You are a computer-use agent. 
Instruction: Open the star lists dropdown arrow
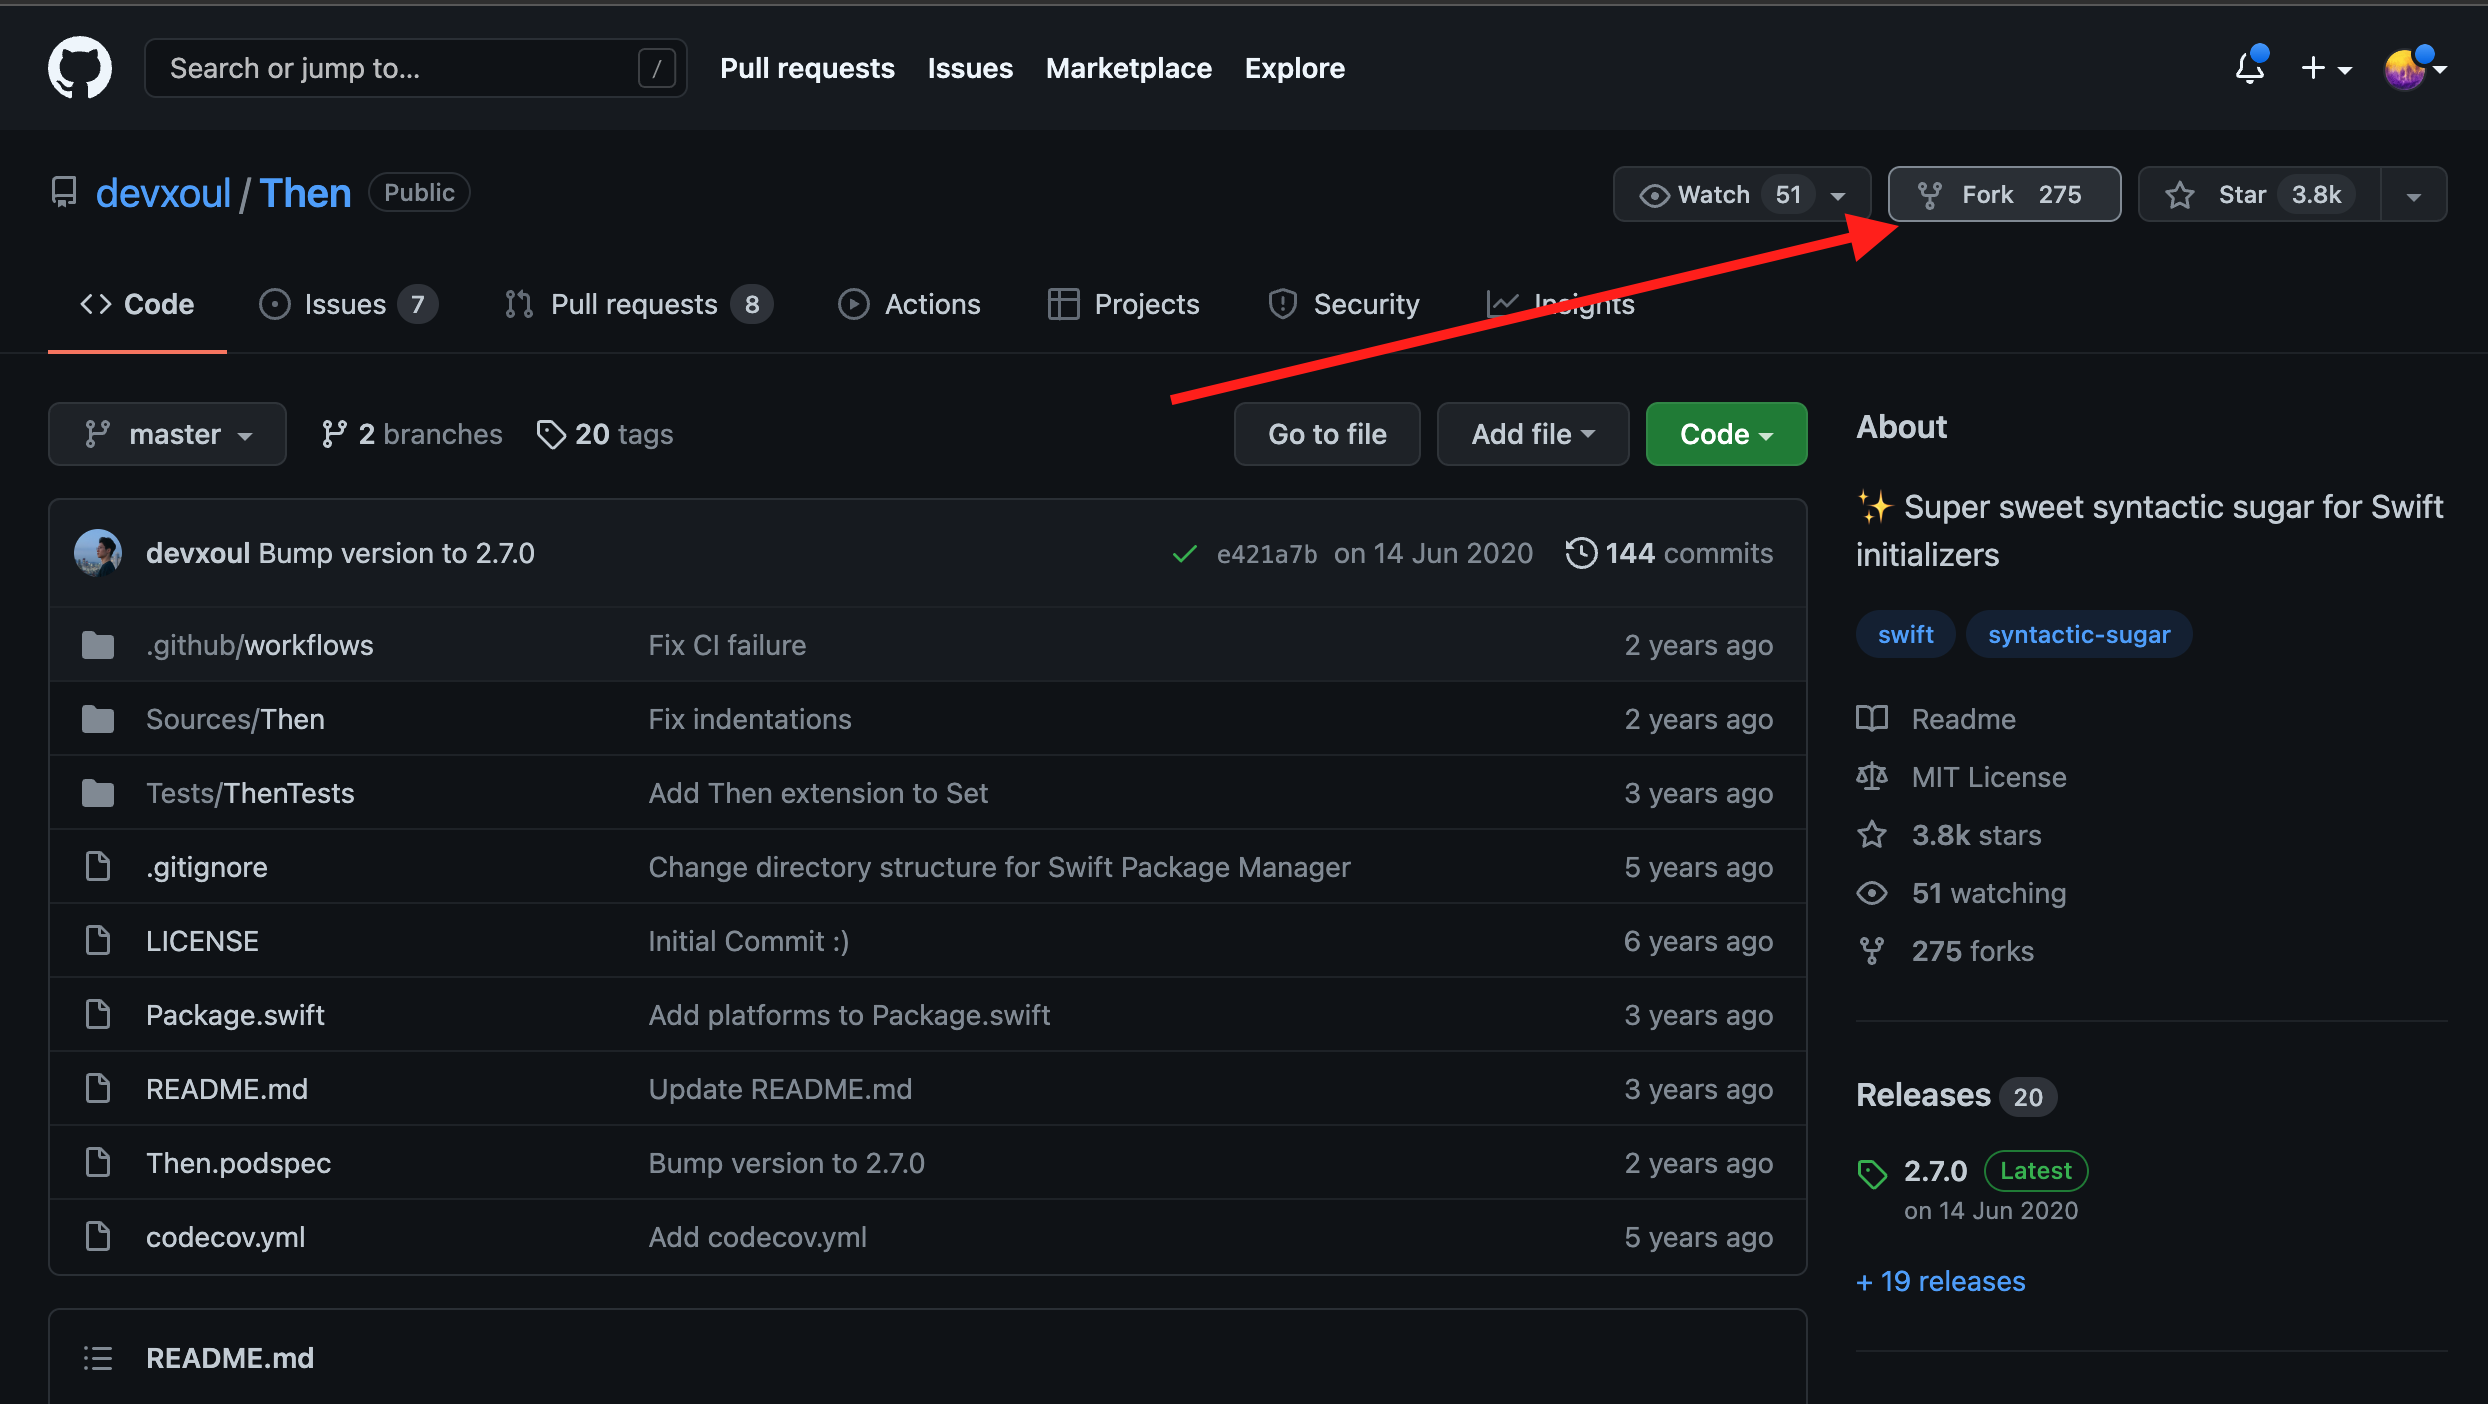coord(2414,194)
